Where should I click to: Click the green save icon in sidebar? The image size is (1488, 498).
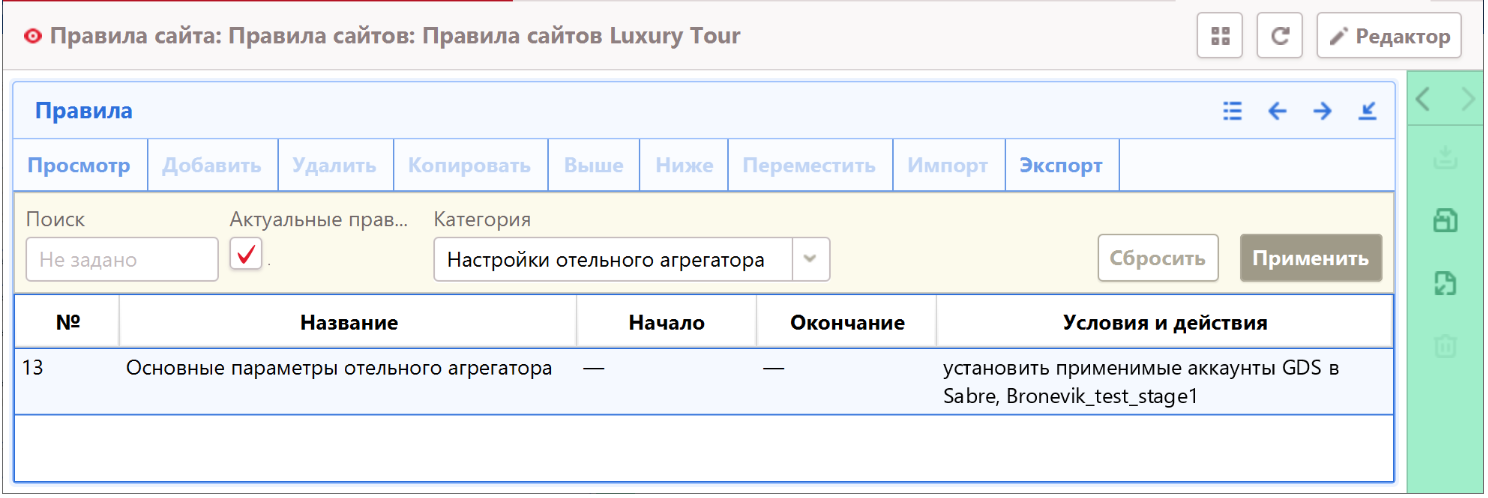(1445, 221)
